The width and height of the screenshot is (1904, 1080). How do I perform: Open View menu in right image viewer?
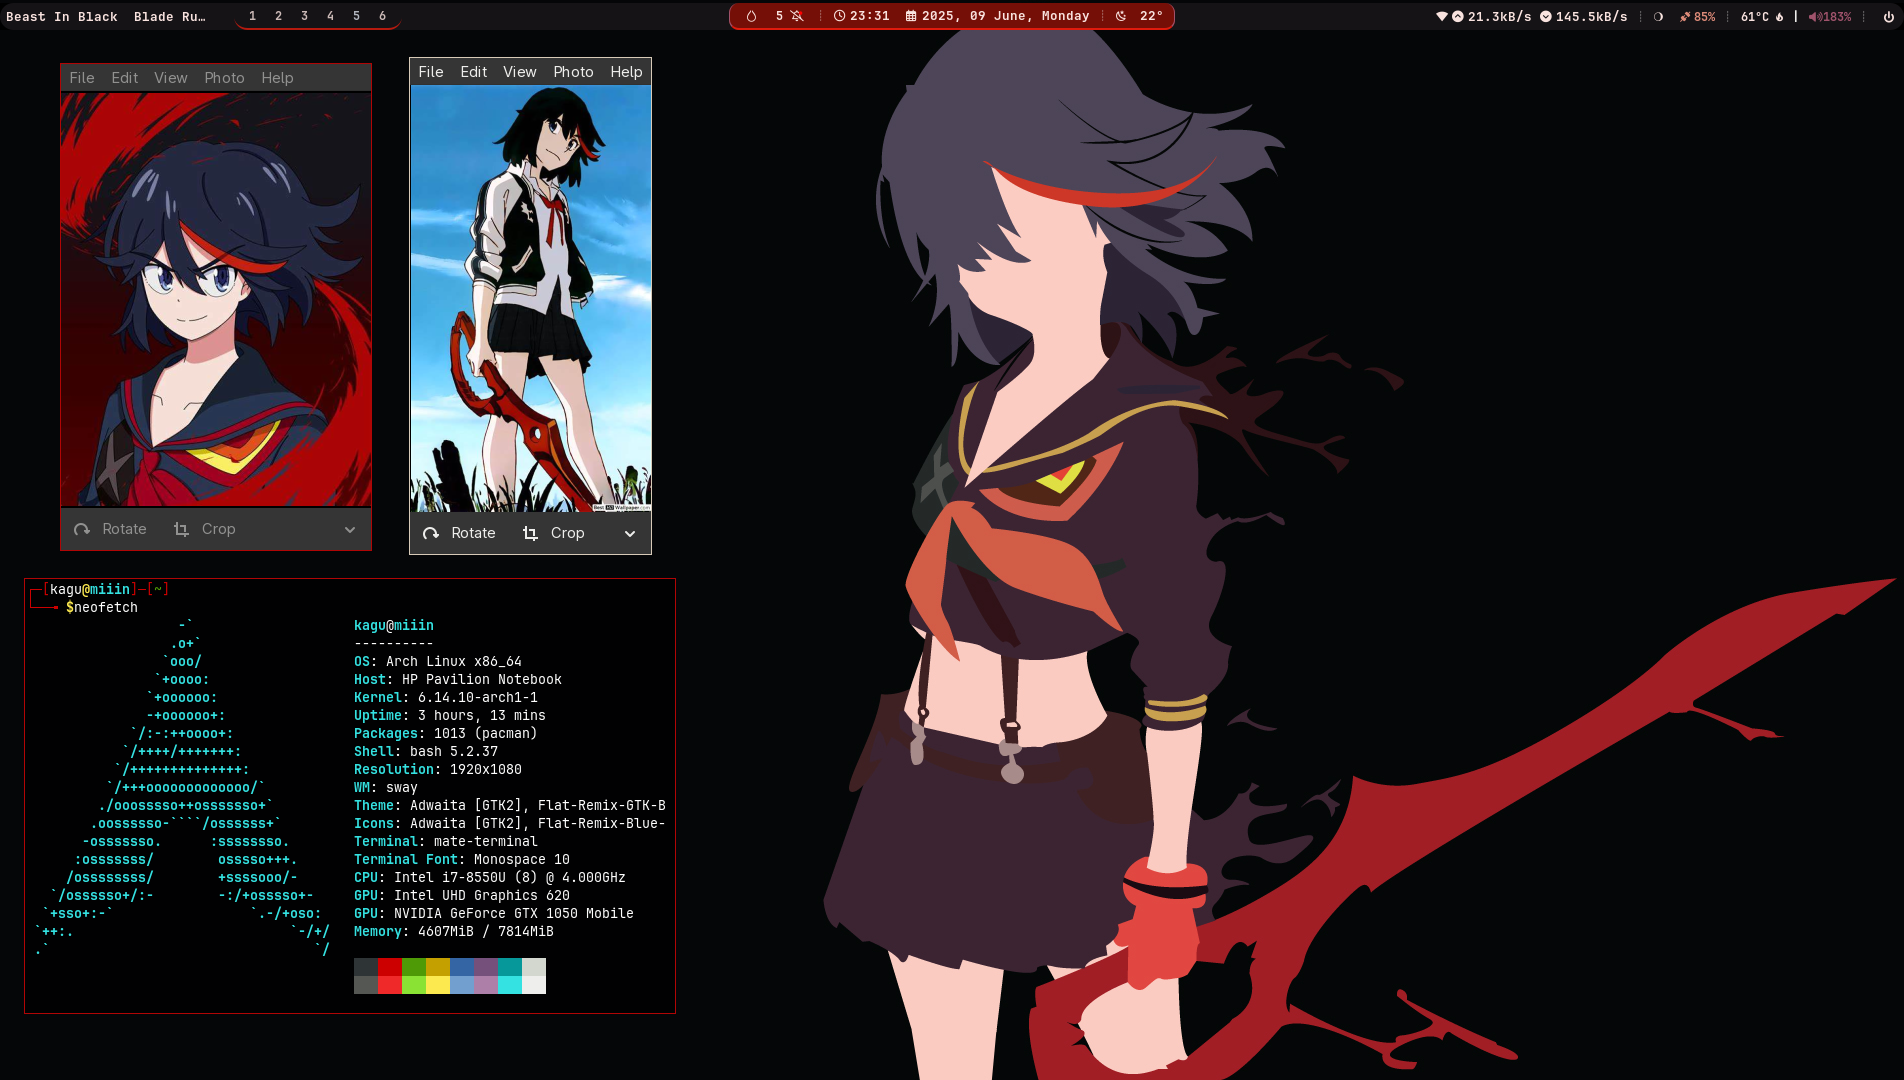(x=520, y=72)
